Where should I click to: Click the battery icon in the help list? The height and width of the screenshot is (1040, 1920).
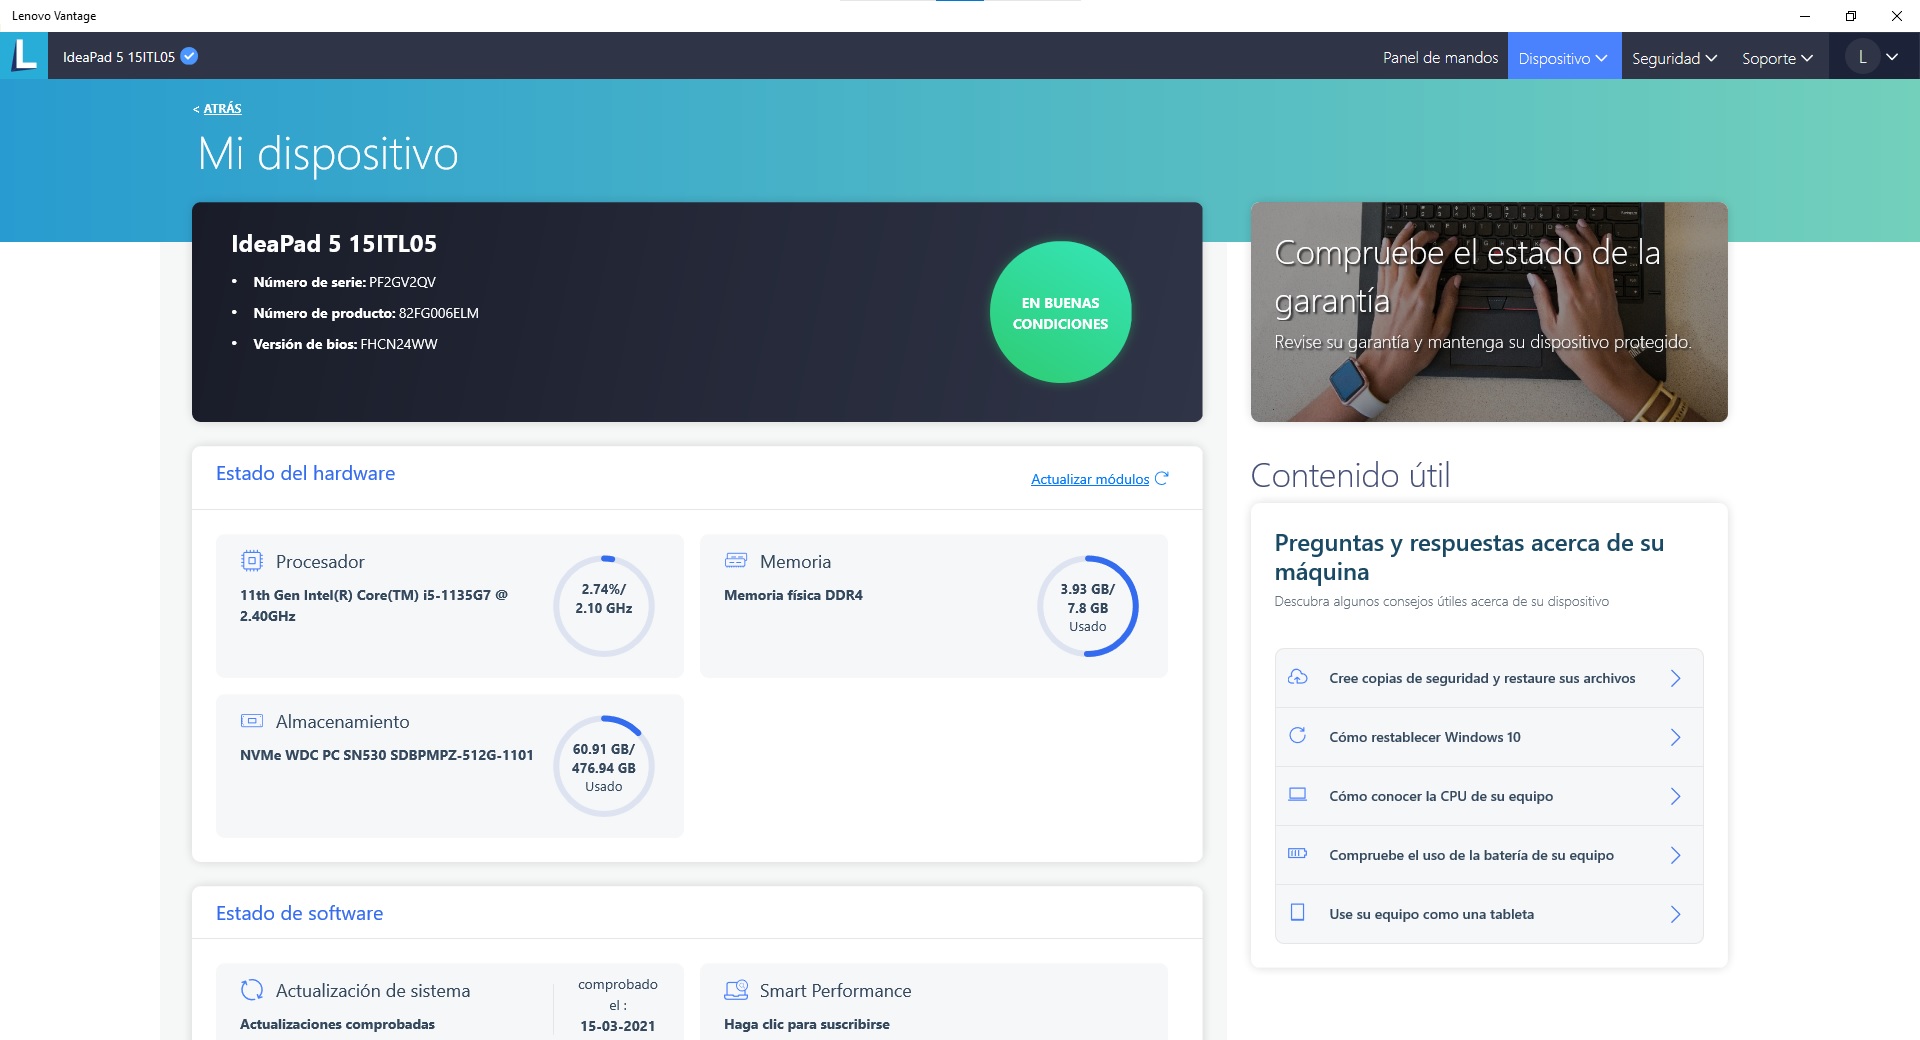1298,854
